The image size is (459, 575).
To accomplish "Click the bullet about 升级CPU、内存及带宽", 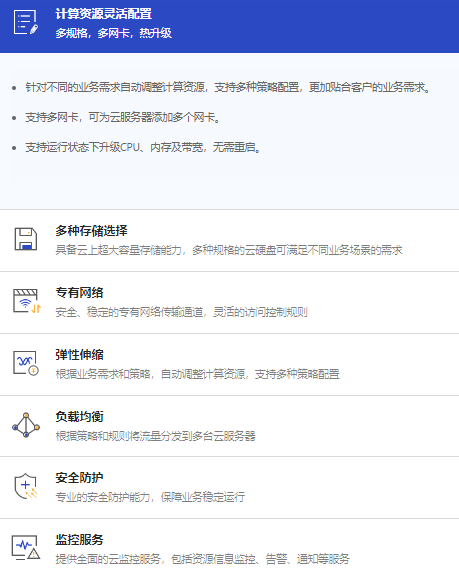I will pyautogui.click(x=143, y=147).
